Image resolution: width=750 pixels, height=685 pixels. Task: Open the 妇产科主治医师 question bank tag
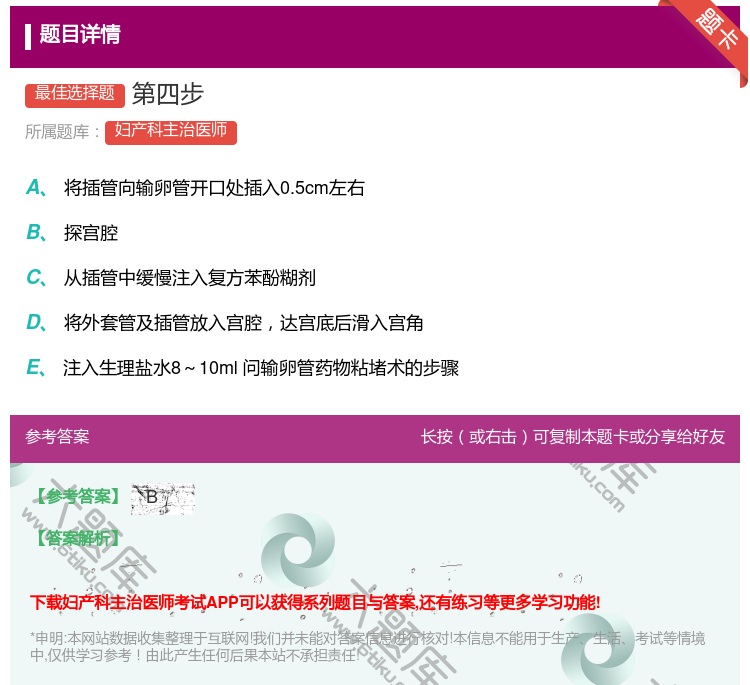pyautogui.click(x=171, y=132)
